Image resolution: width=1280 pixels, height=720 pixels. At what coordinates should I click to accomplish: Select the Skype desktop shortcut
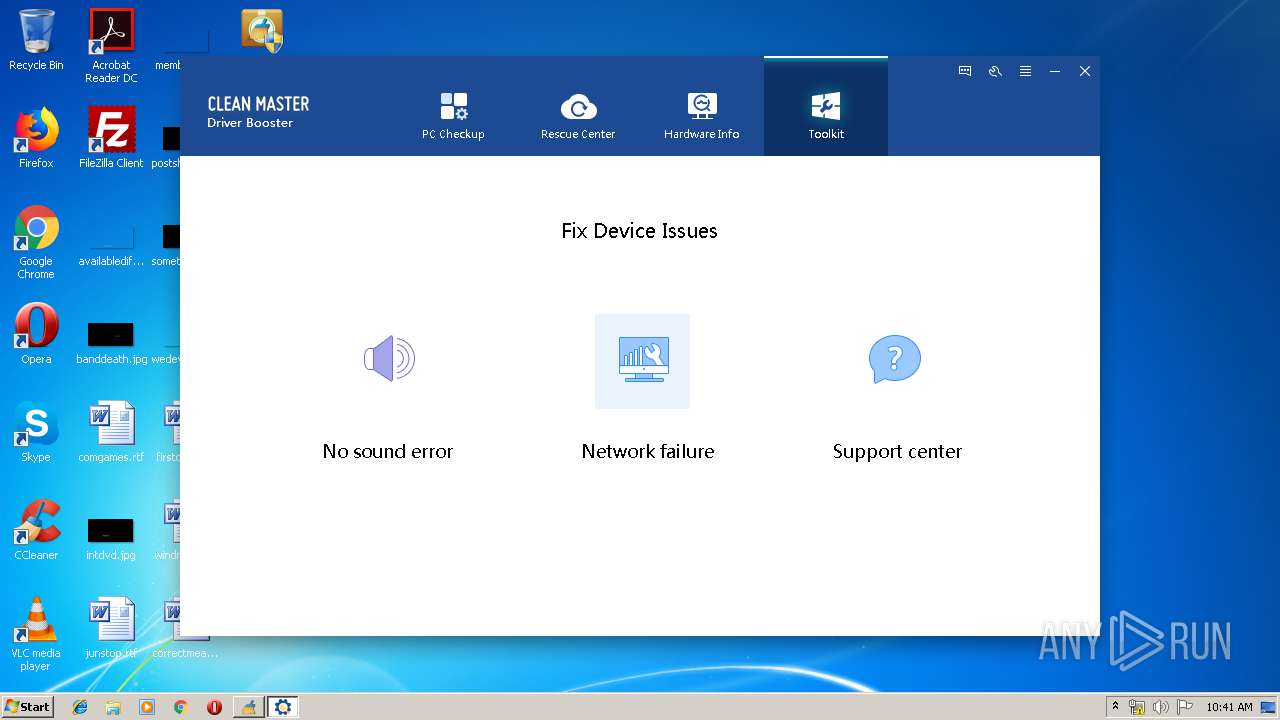pyautogui.click(x=36, y=432)
